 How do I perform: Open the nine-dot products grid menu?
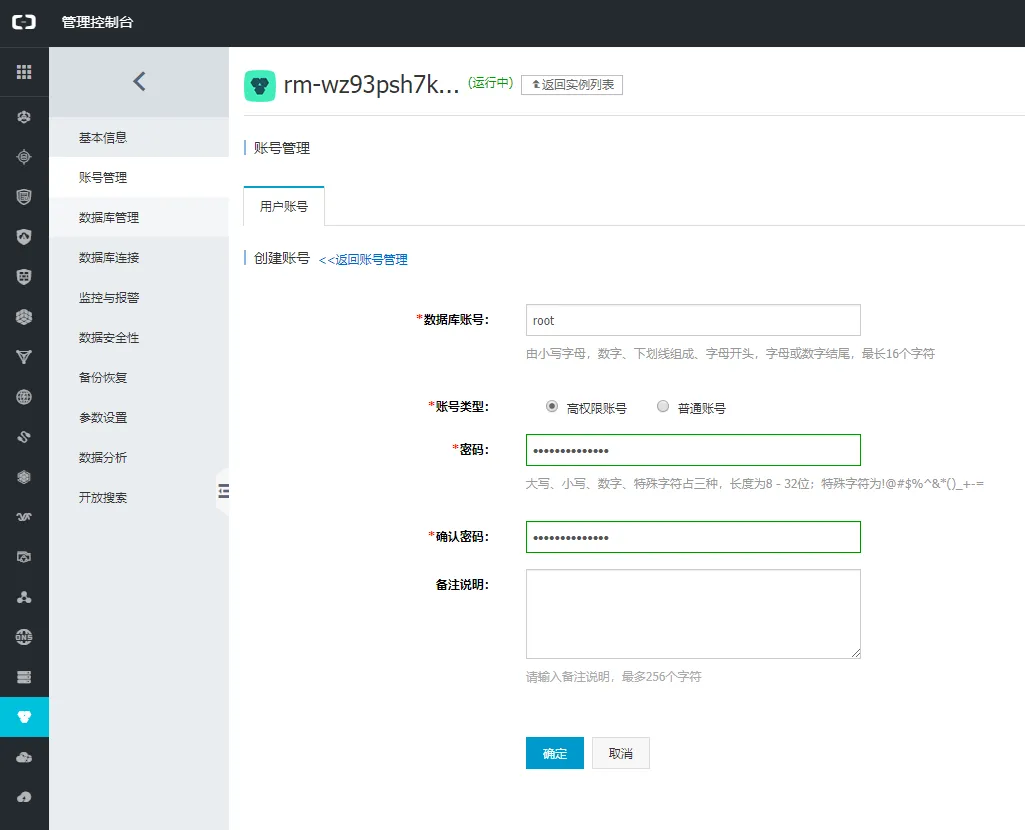pyautogui.click(x=24, y=72)
